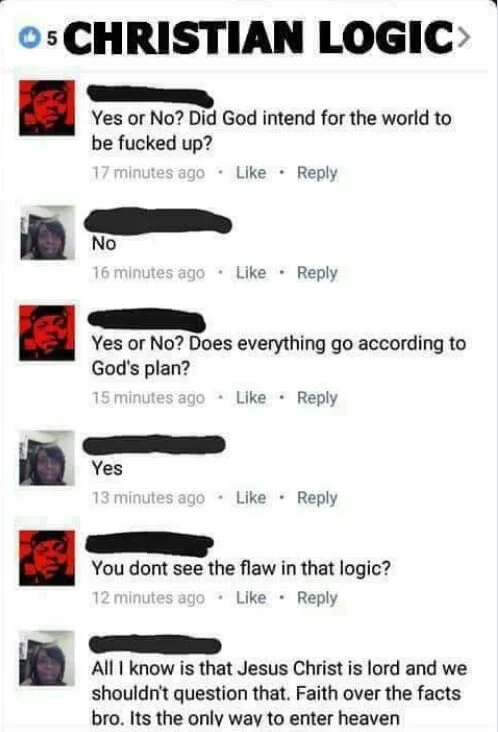Reply to the 12 minutes ago comment
The width and height of the screenshot is (498, 732).
click(x=317, y=598)
